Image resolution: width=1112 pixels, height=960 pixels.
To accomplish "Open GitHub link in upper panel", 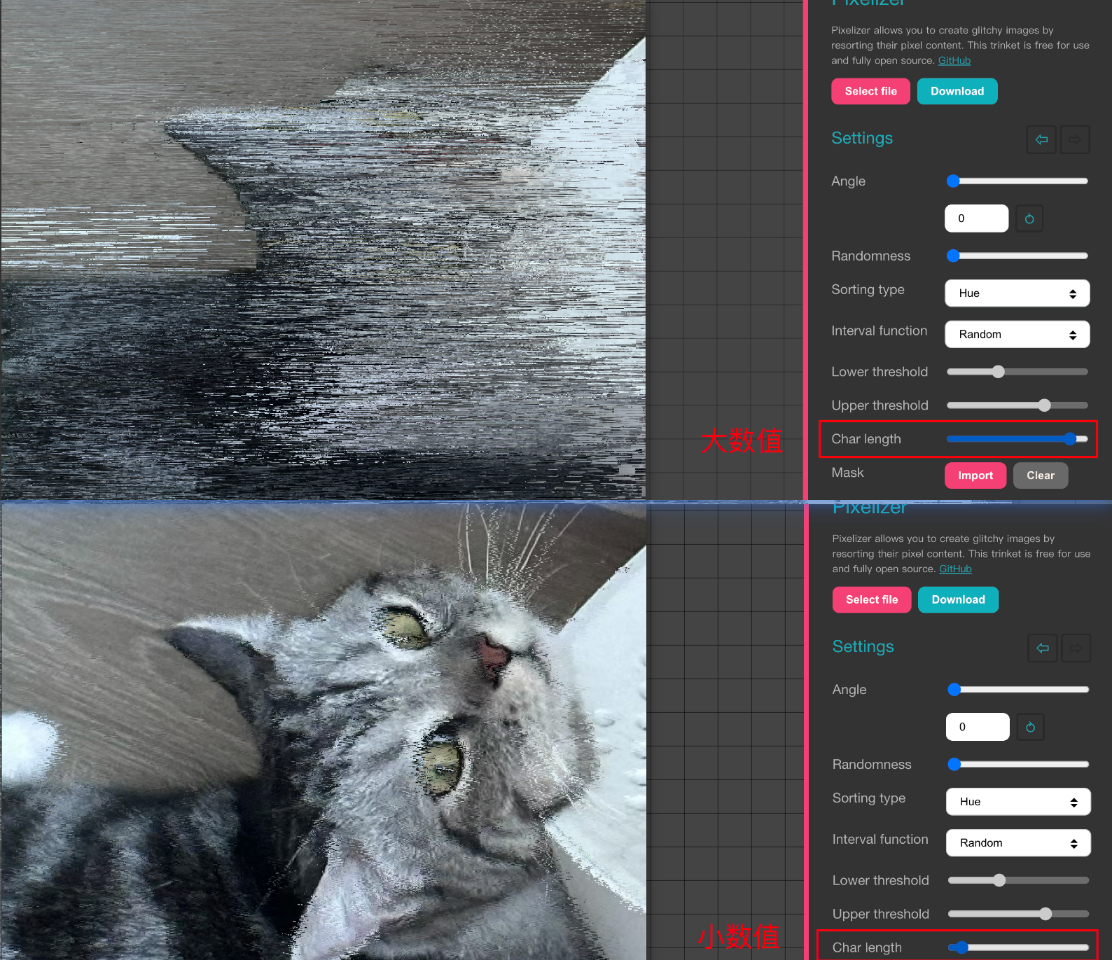I will 954,61.
